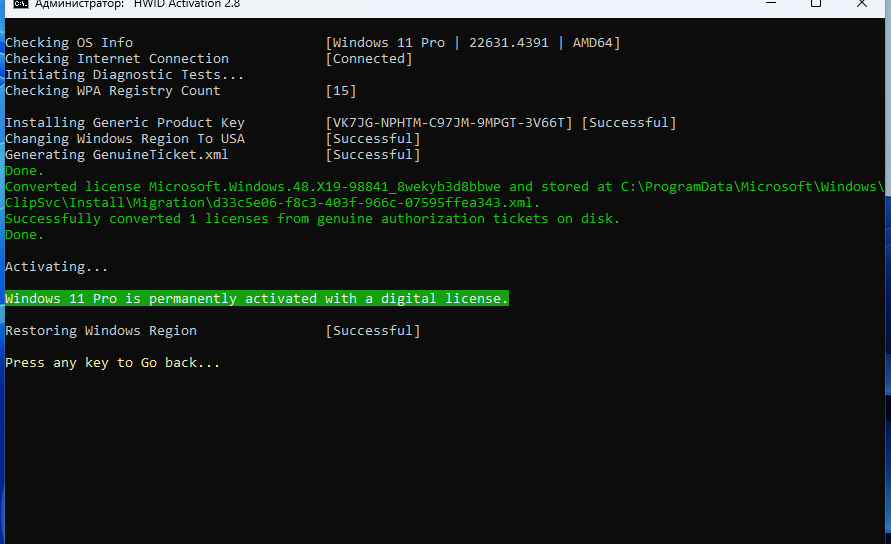The width and height of the screenshot is (891, 544).
Task: Click 'Generating GenuineTicket.xml' line
Action: coord(116,155)
